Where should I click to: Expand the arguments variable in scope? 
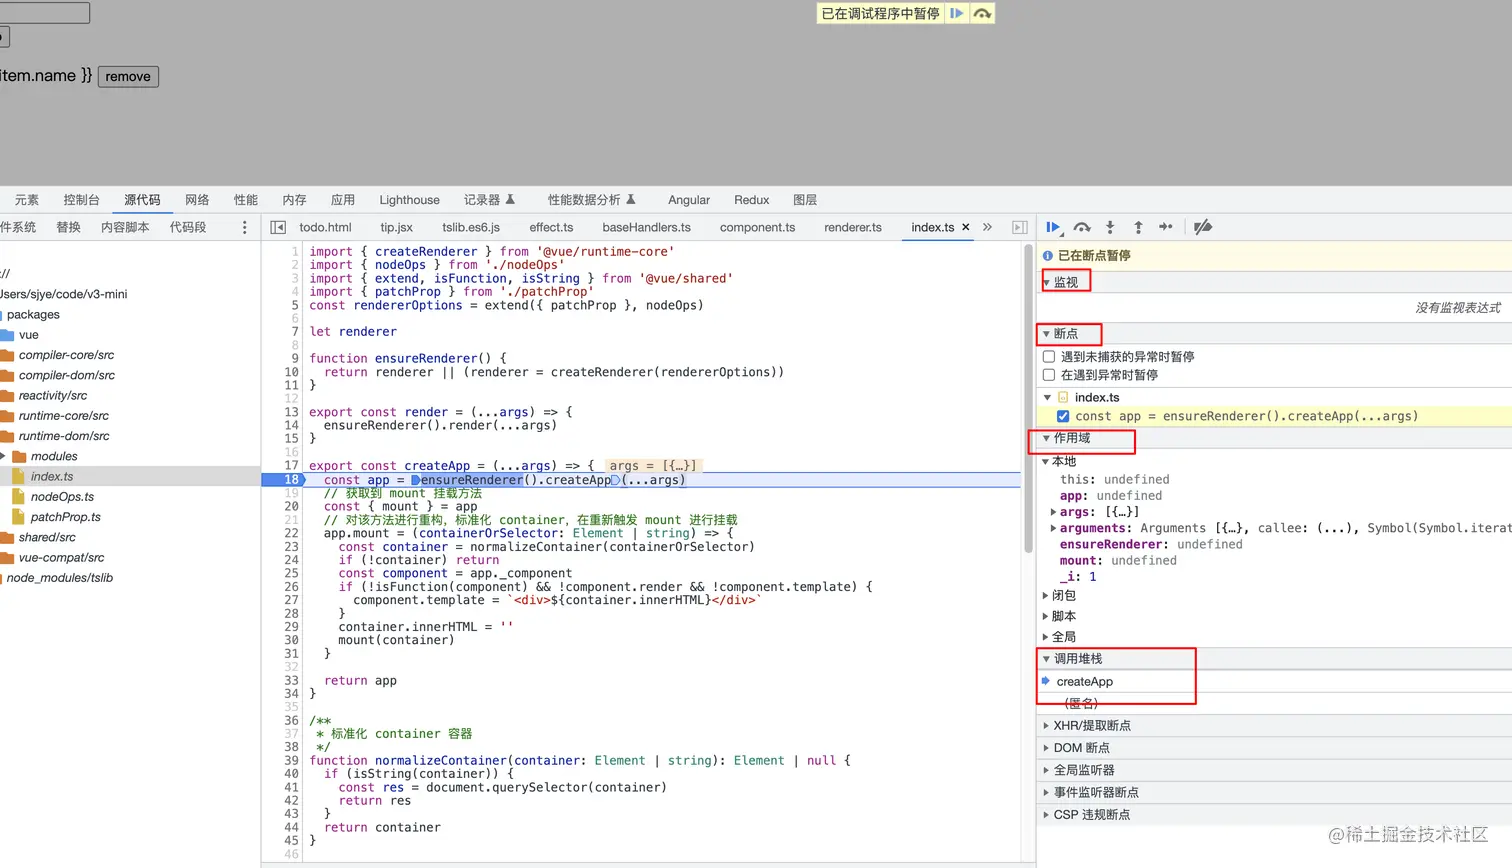(x=1053, y=528)
